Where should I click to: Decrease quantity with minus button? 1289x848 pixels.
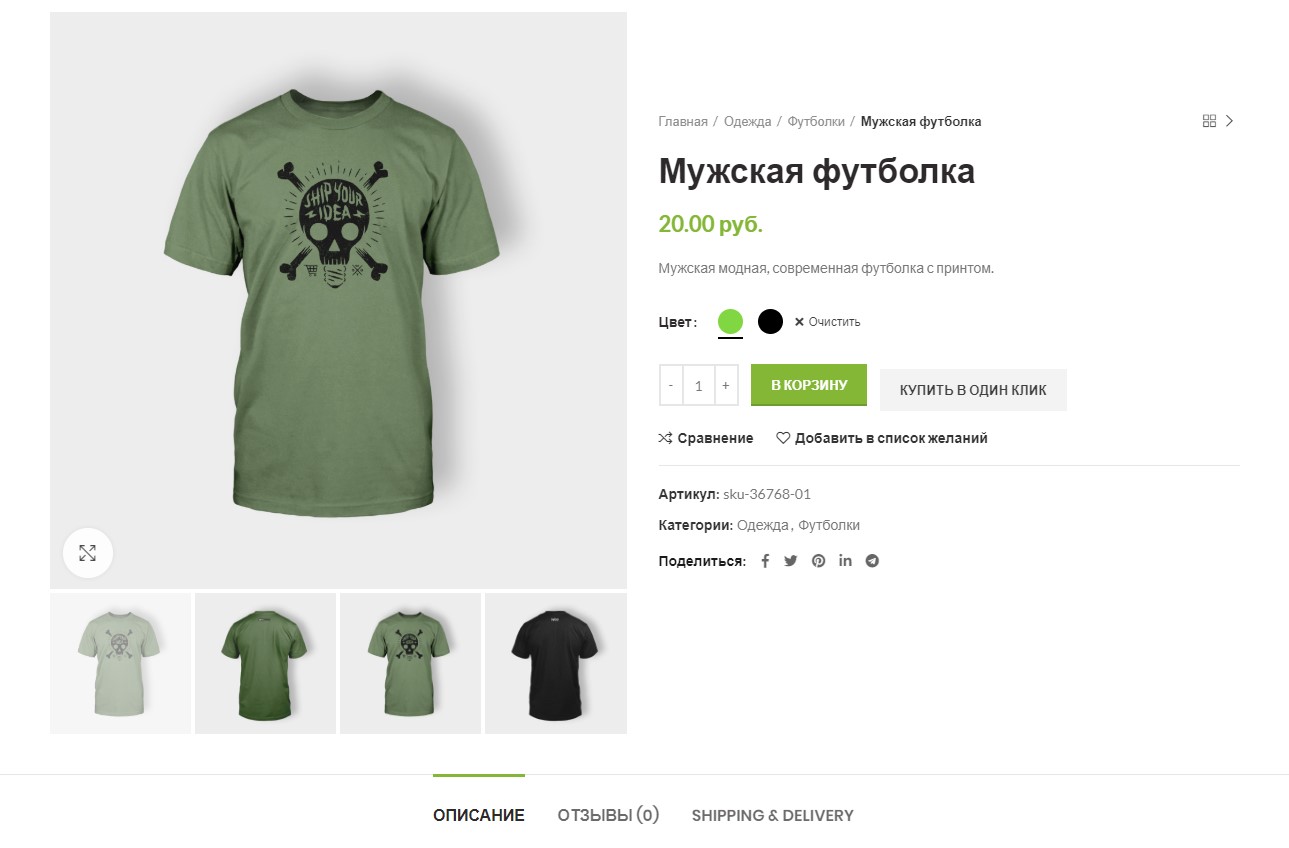tap(671, 385)
